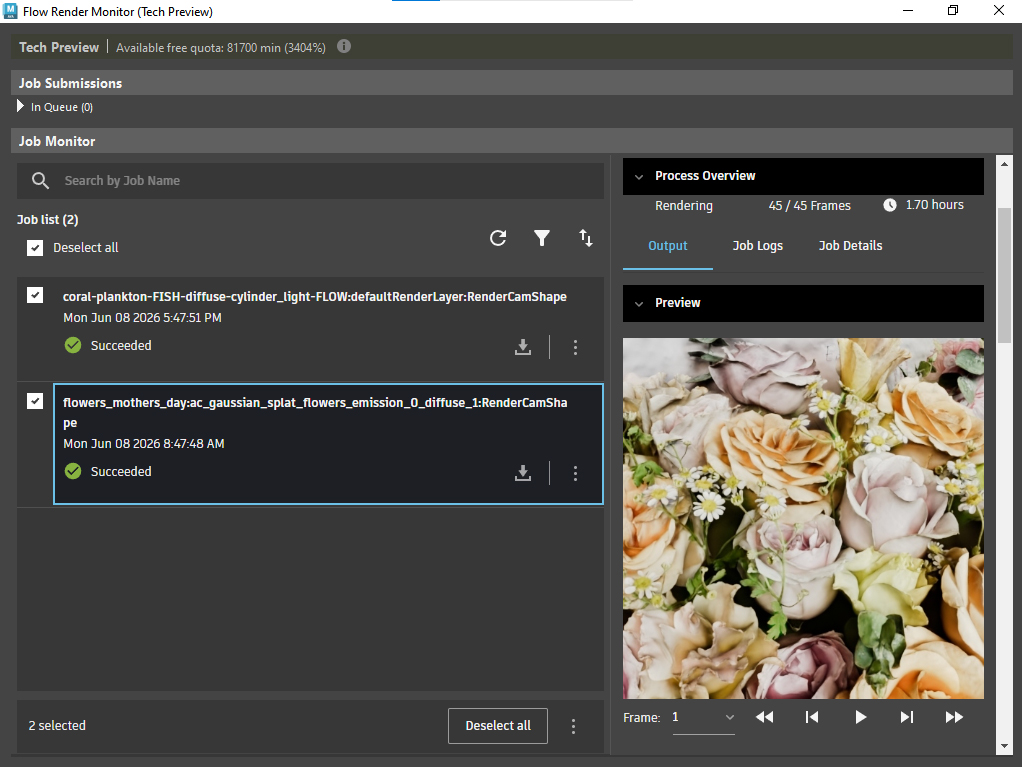Viewport: 1022px width, 767px height.
Task: Click Succeeded status icon of flowers job
Action: pyautogui.click(x=73, y=471)
